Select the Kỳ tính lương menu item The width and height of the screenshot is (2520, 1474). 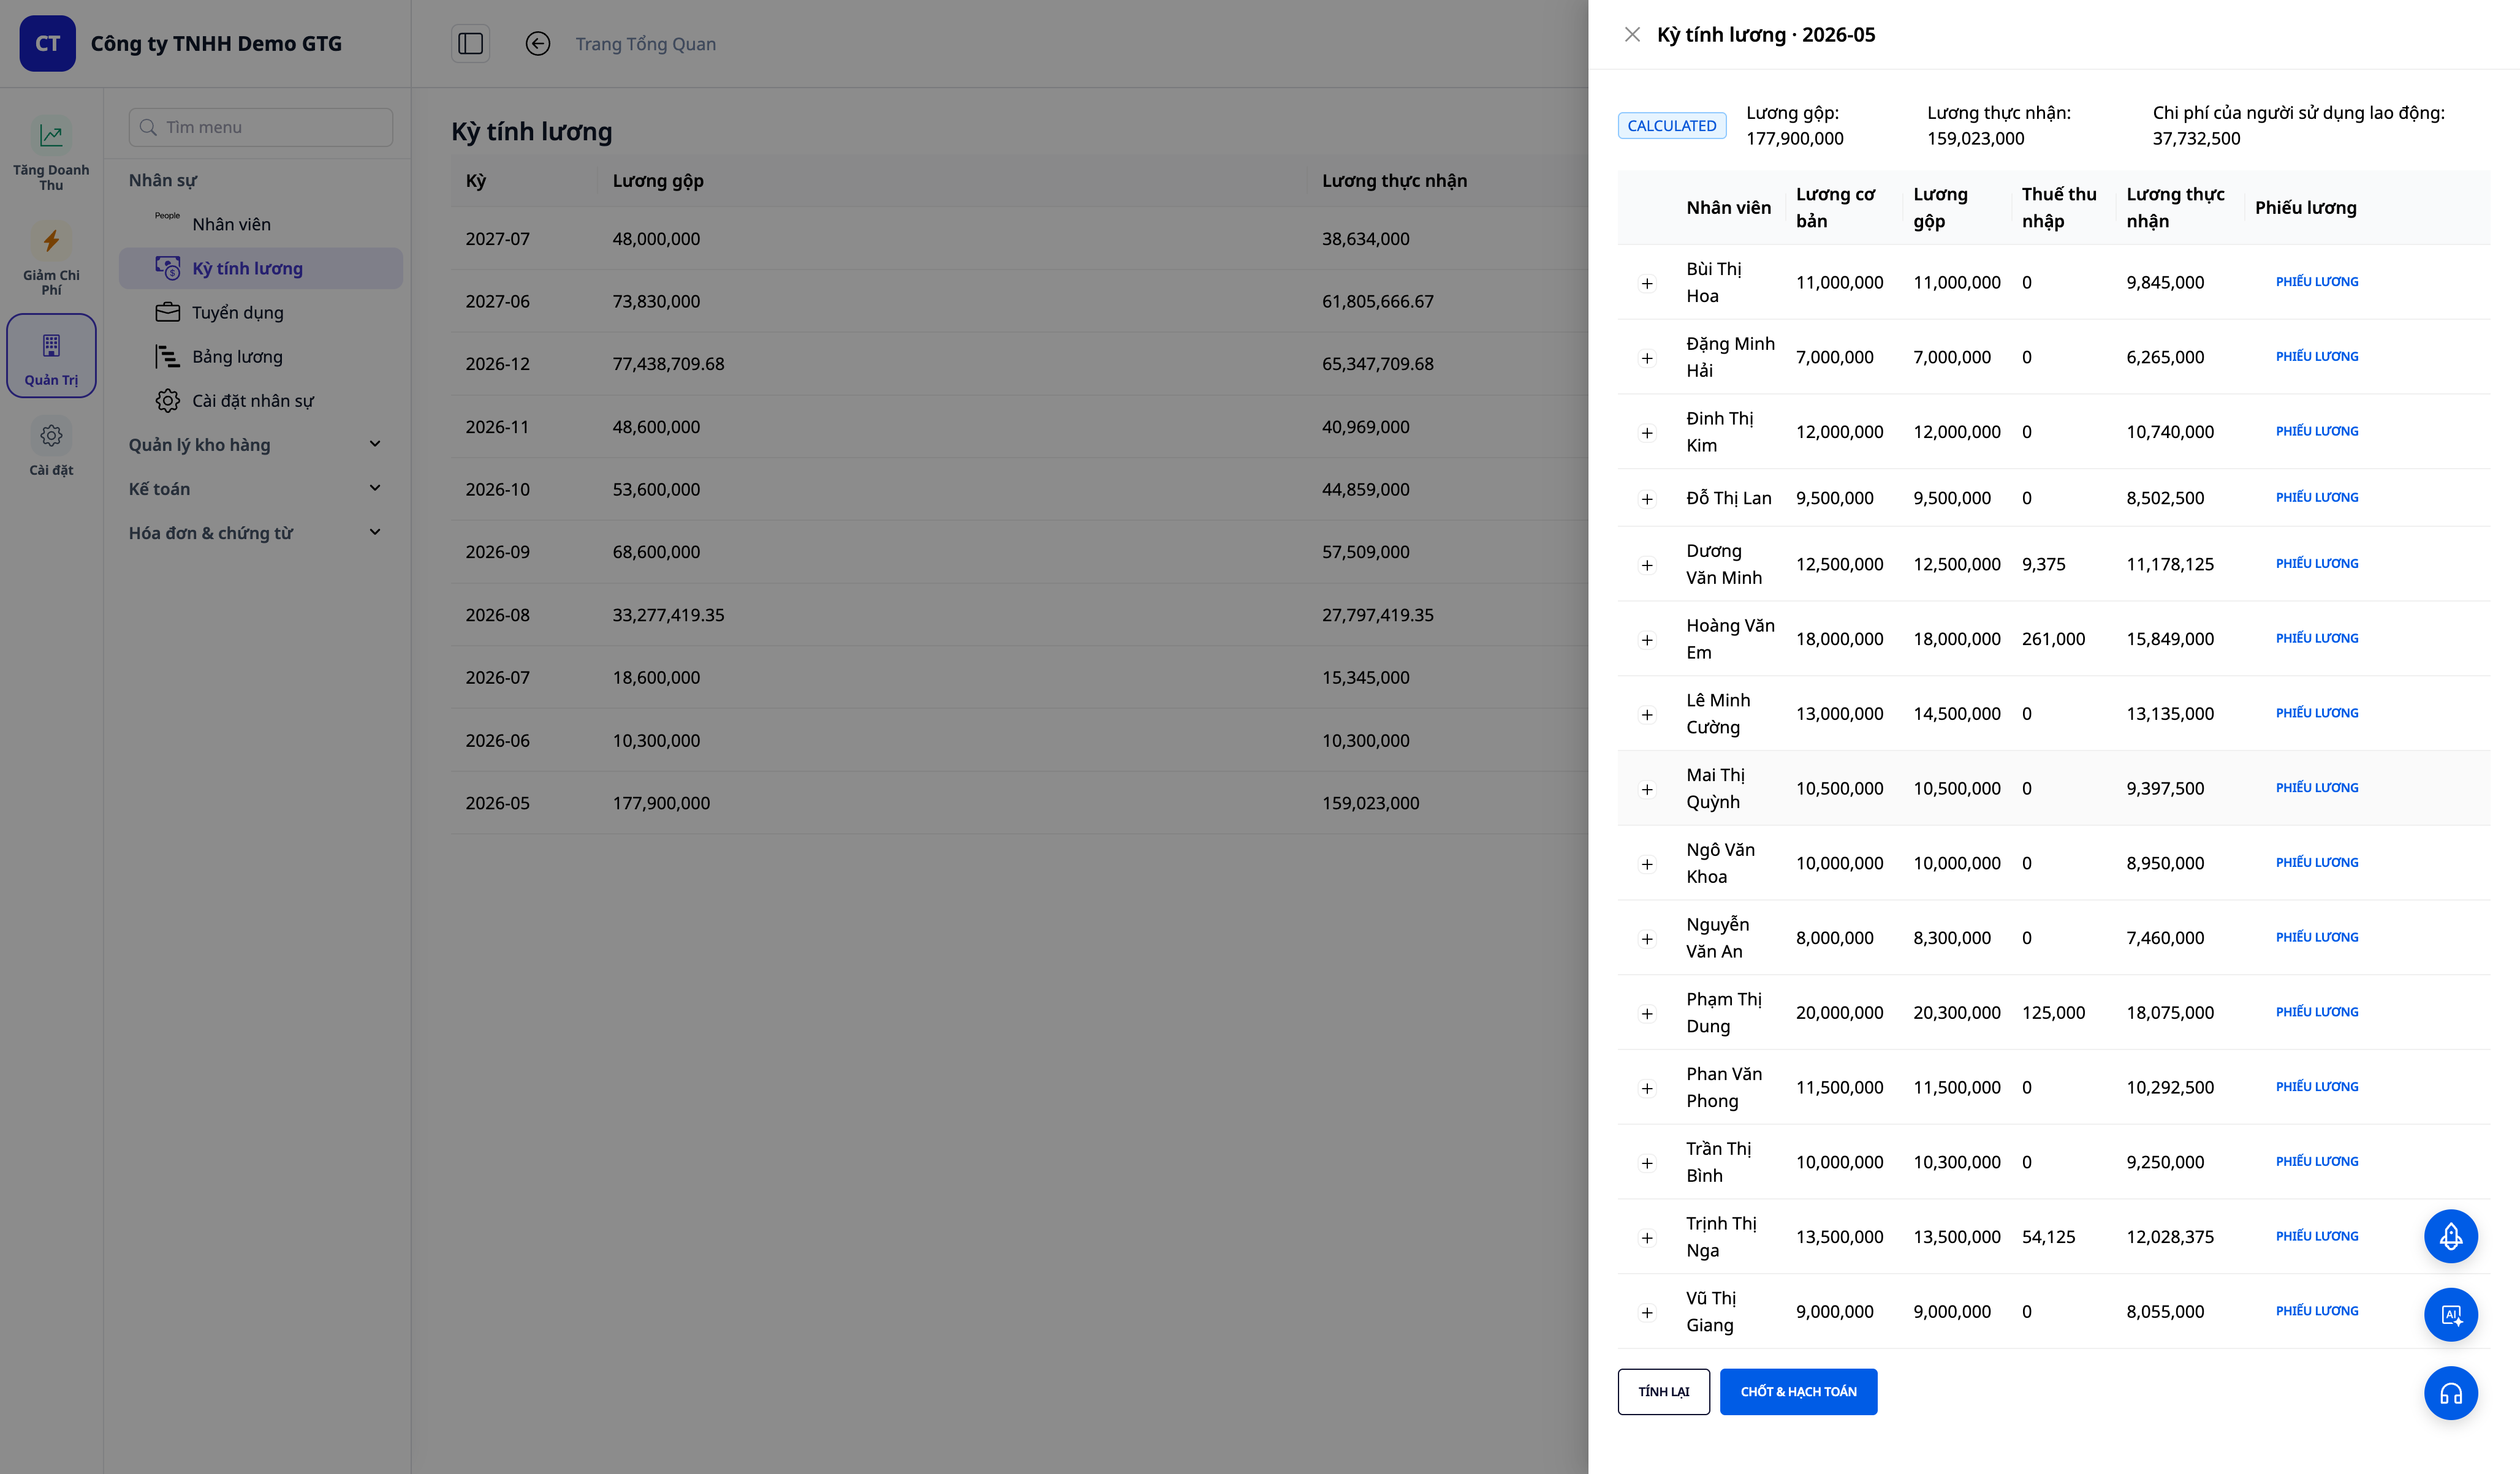click(x=260, y=268)
